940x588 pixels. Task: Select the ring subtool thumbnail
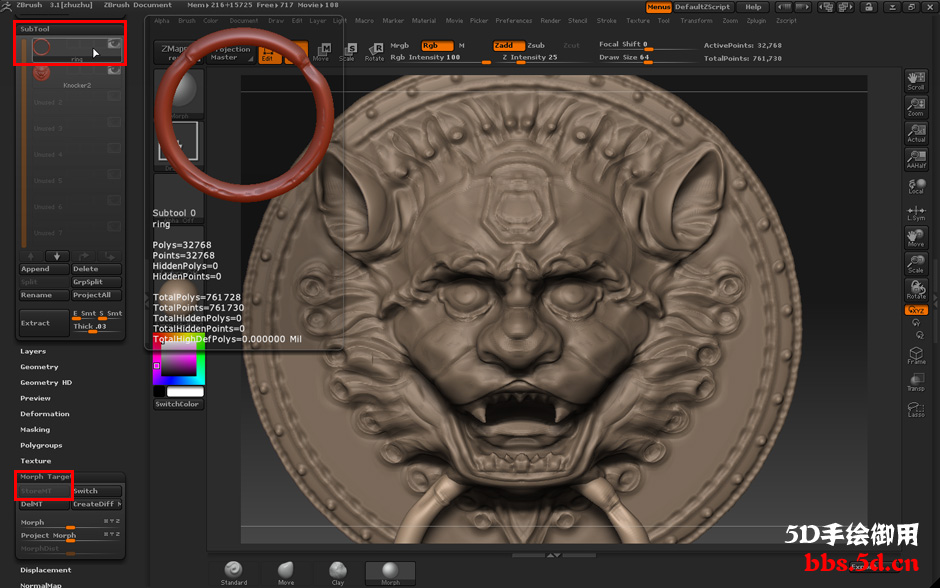click(x=41, y=47)
